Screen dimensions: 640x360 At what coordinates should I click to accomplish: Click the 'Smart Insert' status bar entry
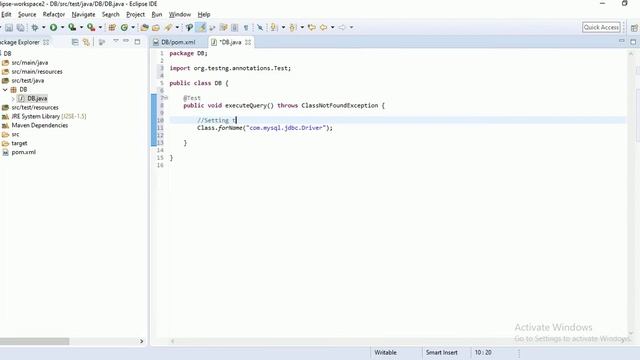442,352
